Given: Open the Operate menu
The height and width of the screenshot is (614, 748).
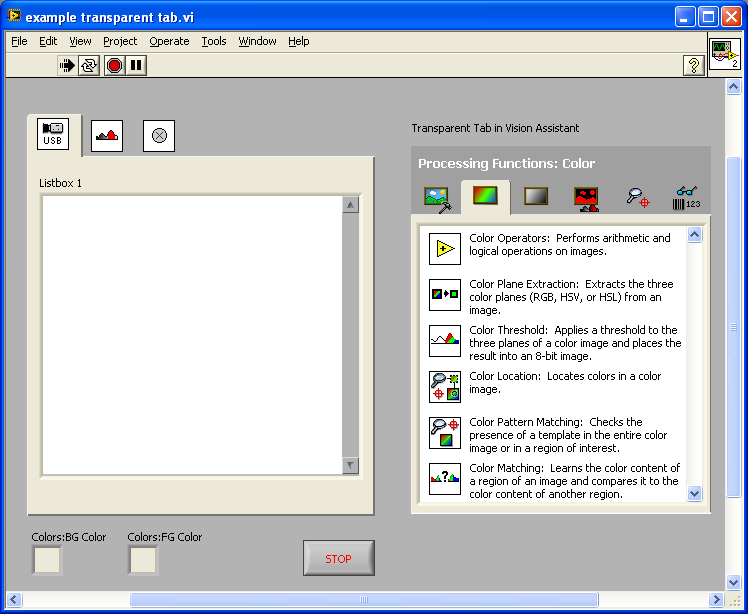Looking at the screenshot, I should point(169,41).
